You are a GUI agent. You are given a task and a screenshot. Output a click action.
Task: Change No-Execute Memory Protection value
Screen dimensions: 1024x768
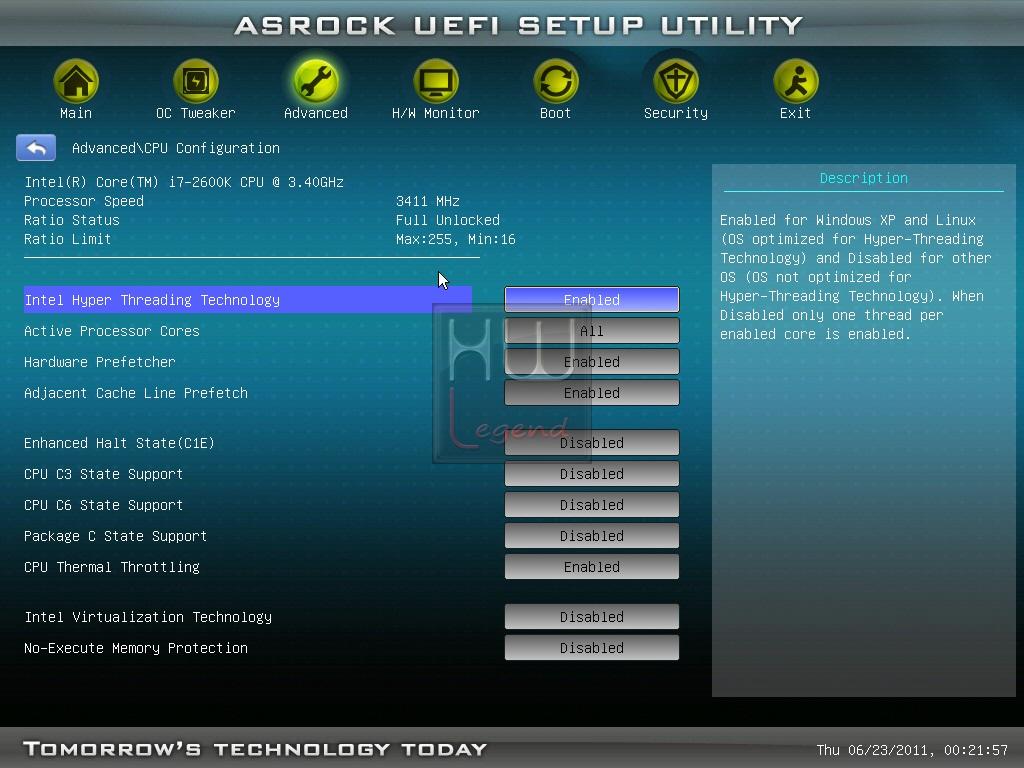click(x=592, y=648)
